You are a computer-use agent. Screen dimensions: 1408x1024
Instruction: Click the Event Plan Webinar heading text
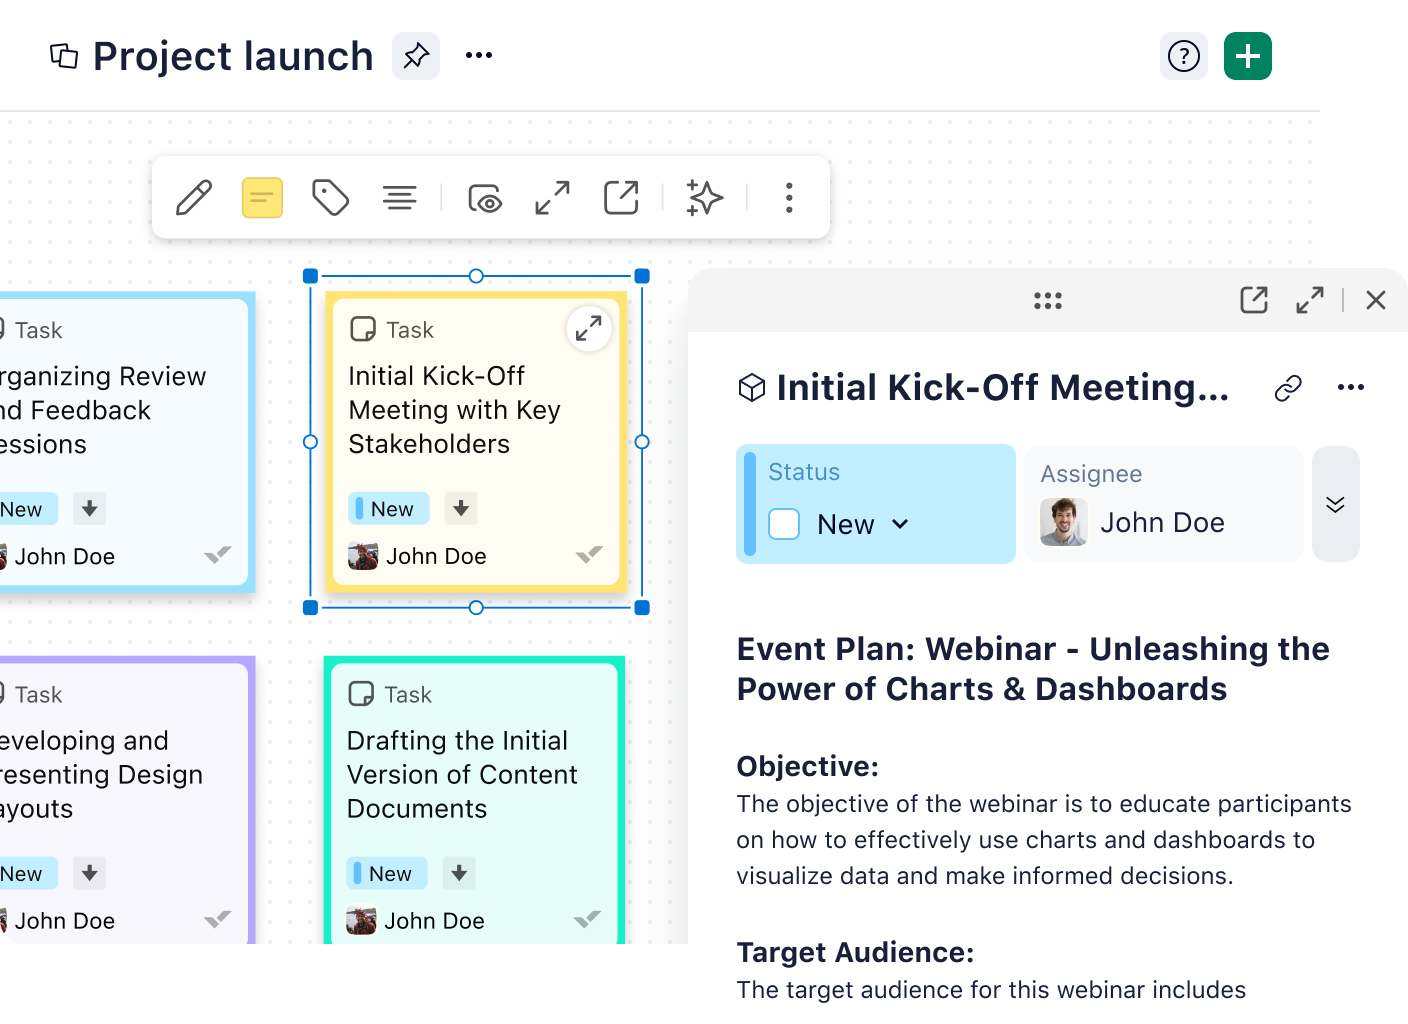pyautogui.click(x=1033, y=669)
